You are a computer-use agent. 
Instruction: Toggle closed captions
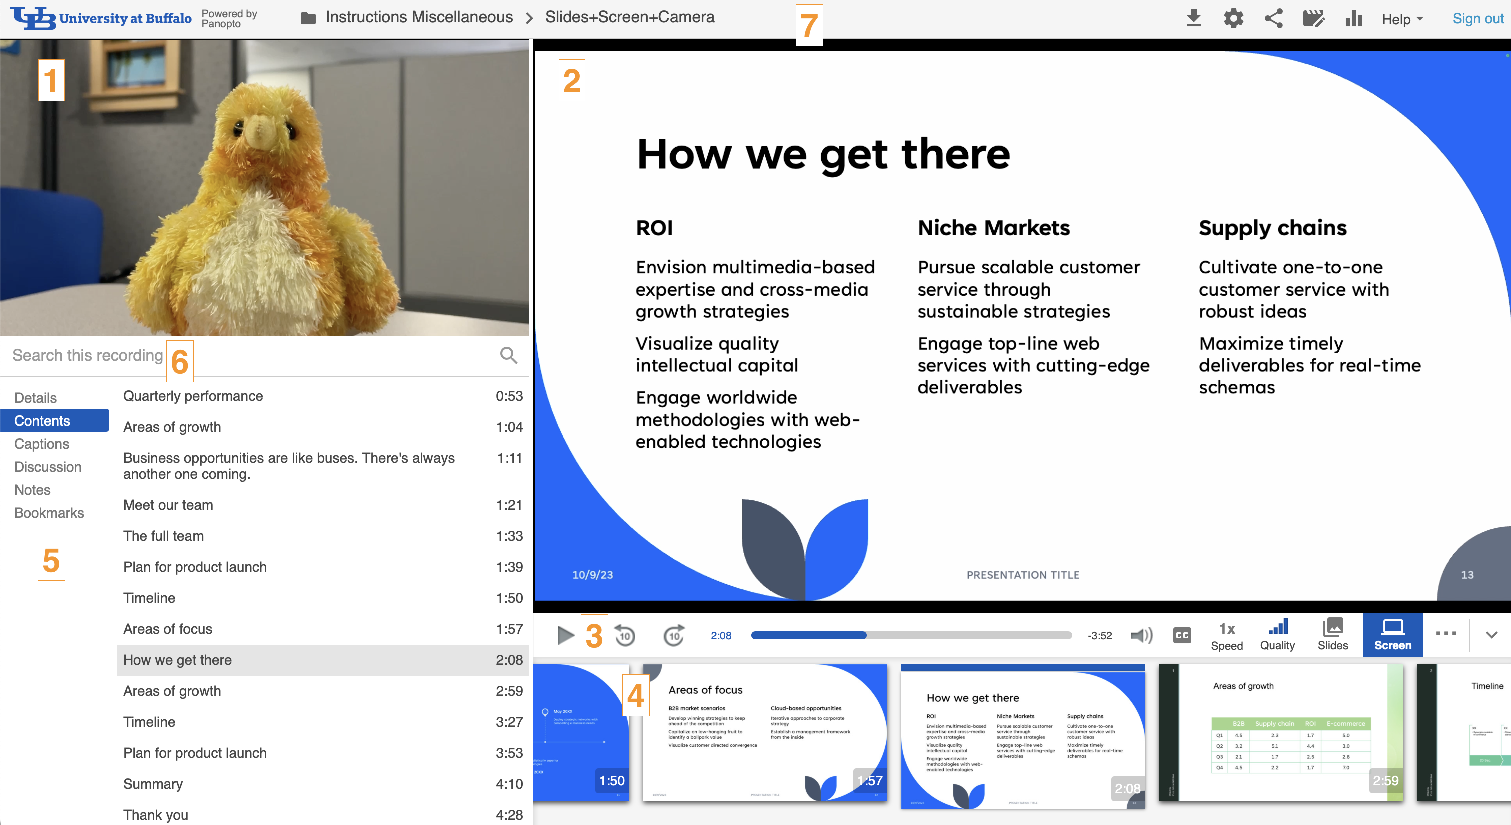coord(1182,635)
